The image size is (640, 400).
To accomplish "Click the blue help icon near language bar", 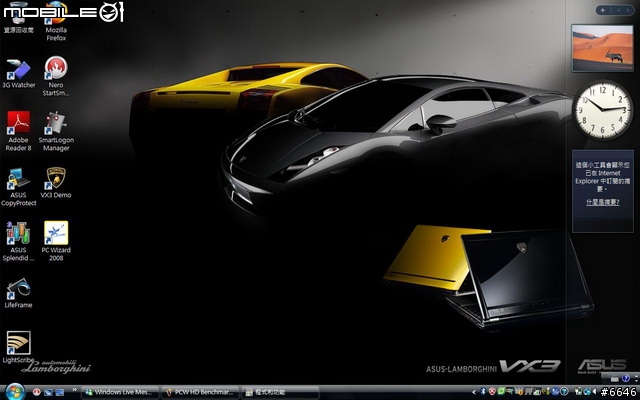I will point(626,378).
